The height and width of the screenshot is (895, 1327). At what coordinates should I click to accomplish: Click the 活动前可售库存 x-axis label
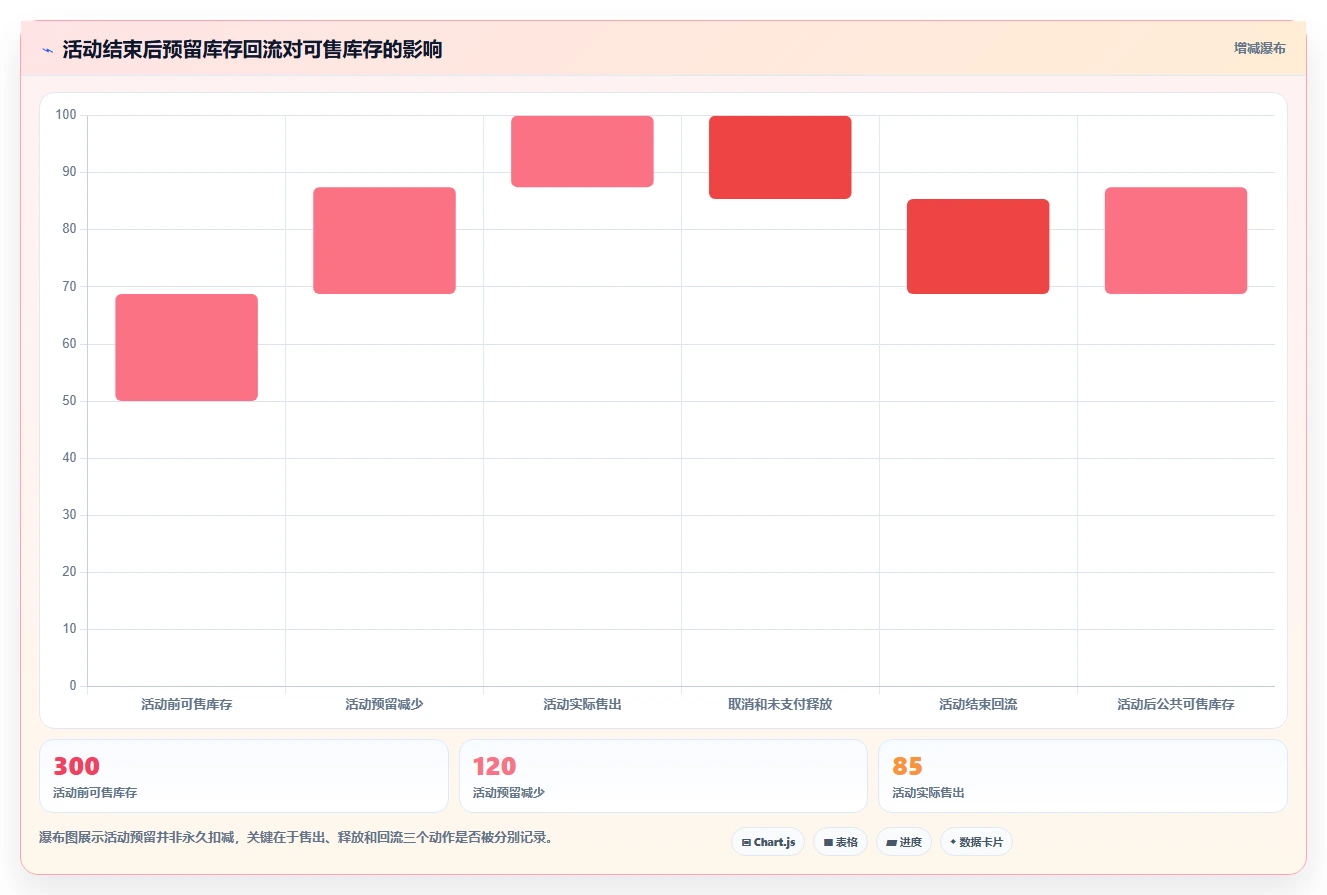(187, 704)
